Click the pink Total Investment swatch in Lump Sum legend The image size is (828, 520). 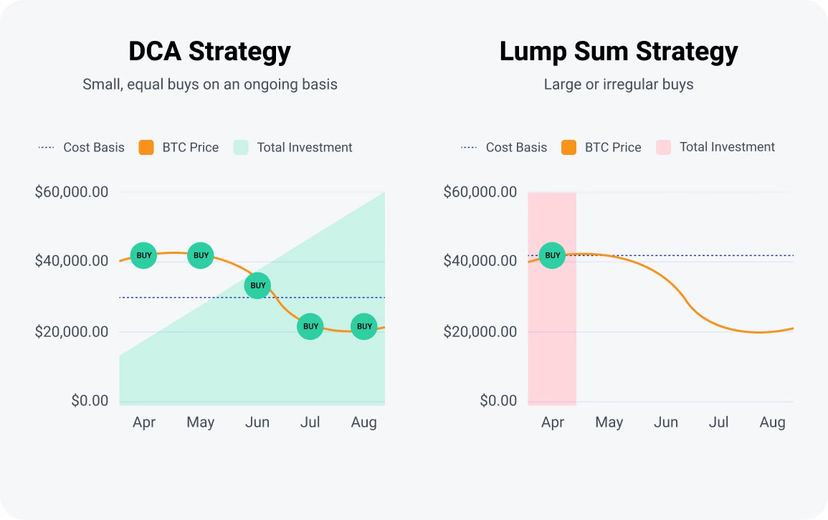click(x=663, y=148)
